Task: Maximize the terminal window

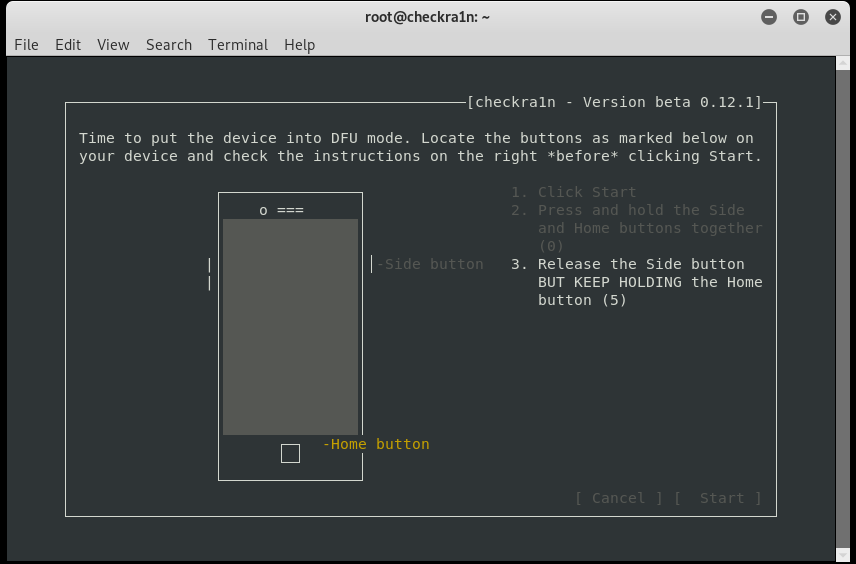Action: pyautogui.click(x=801, y=17)
